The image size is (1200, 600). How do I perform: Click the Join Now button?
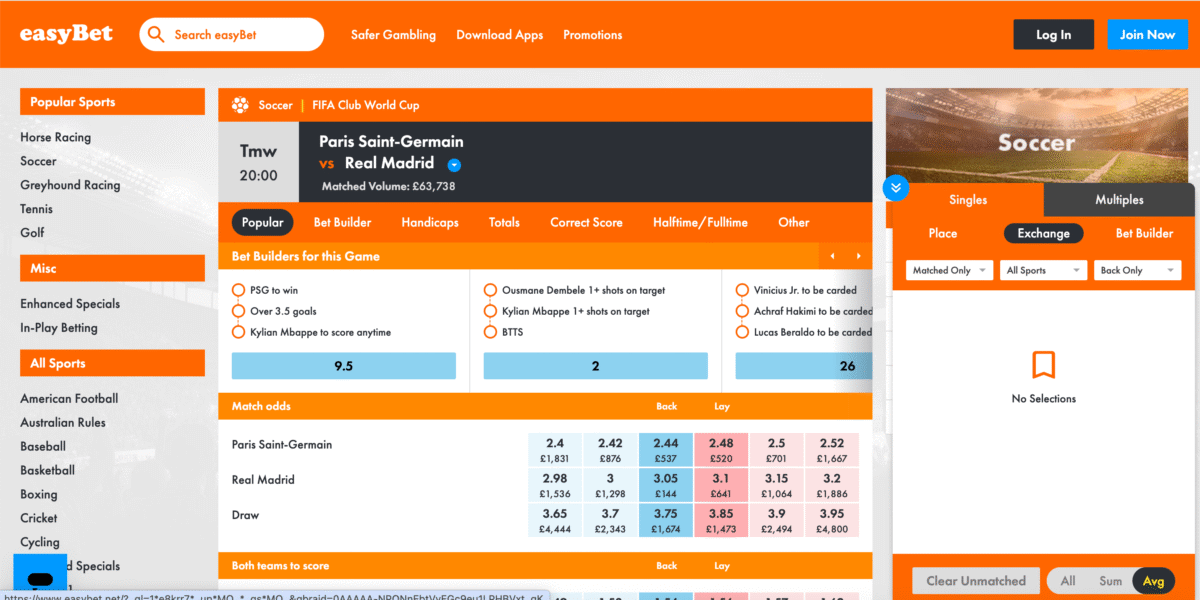pyautogui.click(x=1147, y=35)
